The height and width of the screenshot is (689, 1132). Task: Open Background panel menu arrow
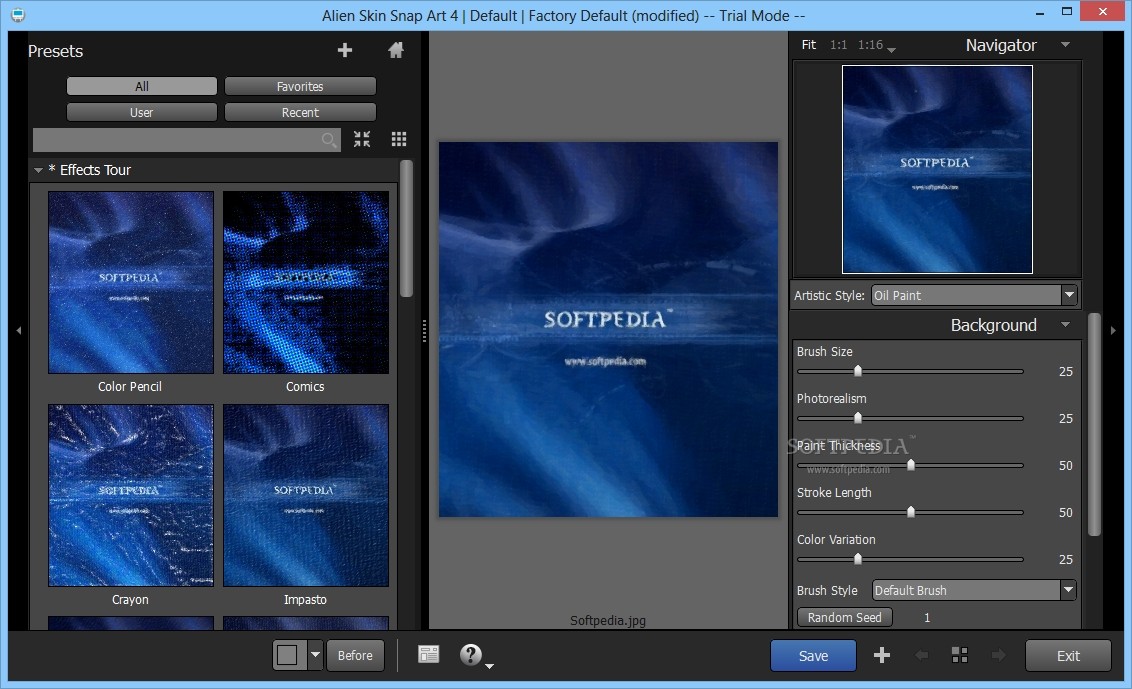pyautogui.click(x=1065, y=325)
